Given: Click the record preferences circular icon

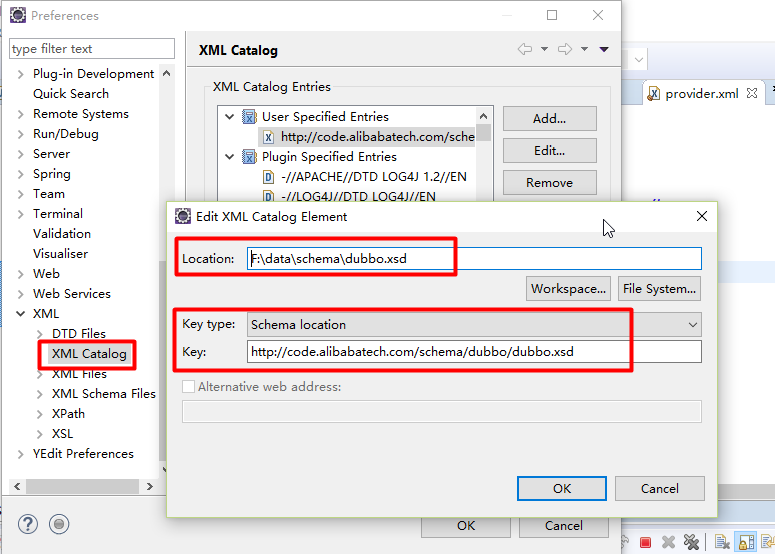Looking at the screenshot, I should 59,524.
